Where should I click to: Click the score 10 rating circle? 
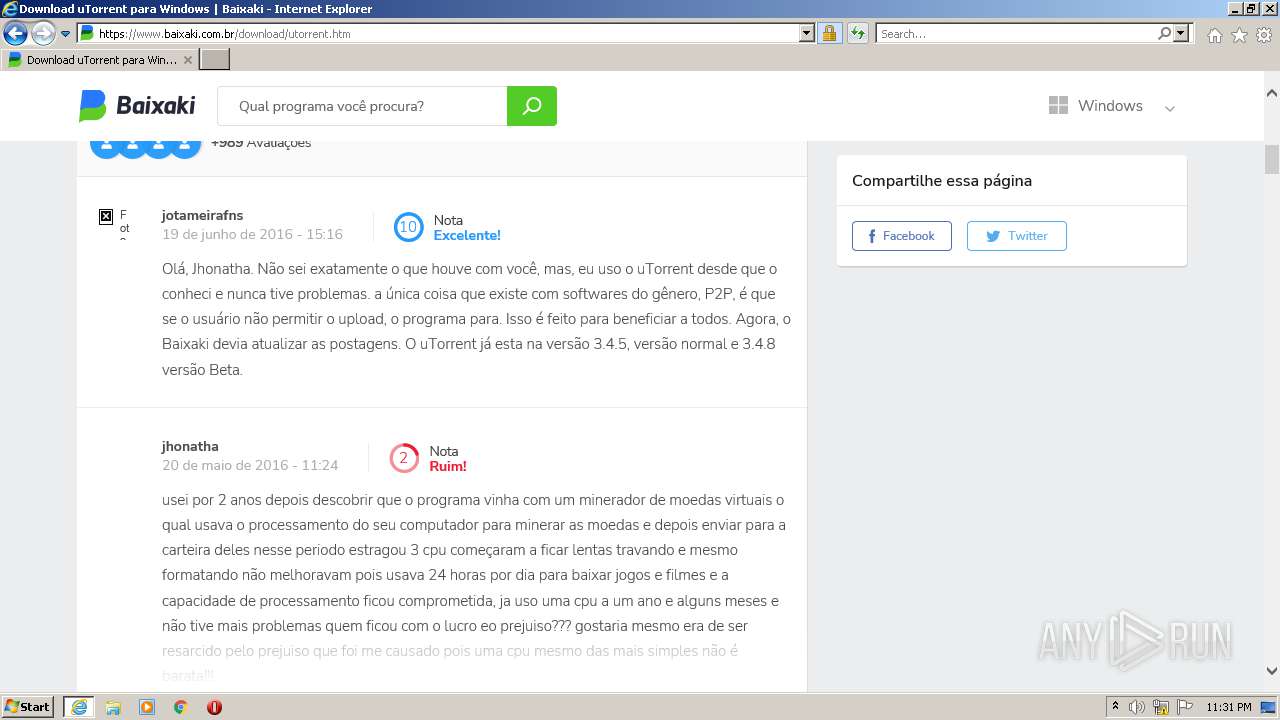click(408, 227)
